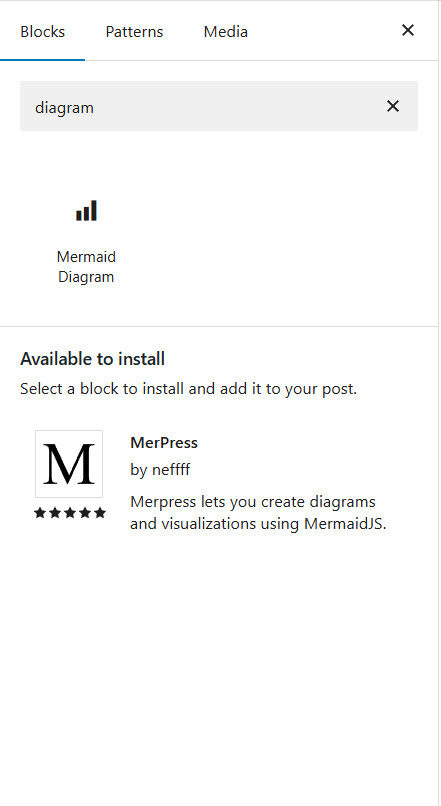Click the MerPress M logo thumbnail
This screenshot has width=441, height=806.
tap(69, 464)
